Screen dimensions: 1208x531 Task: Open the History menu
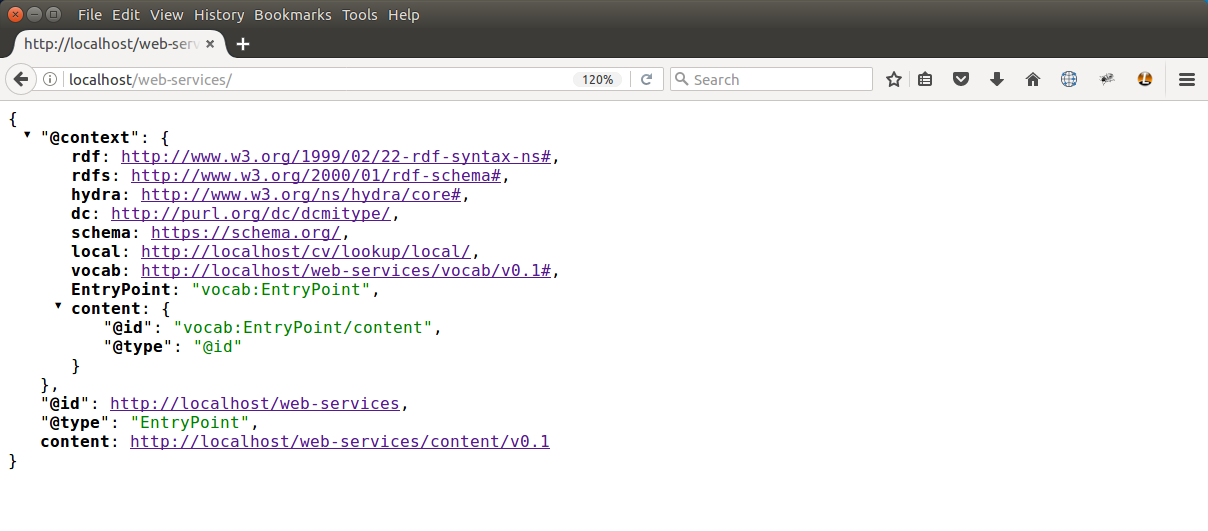click(x=219, y=15)
